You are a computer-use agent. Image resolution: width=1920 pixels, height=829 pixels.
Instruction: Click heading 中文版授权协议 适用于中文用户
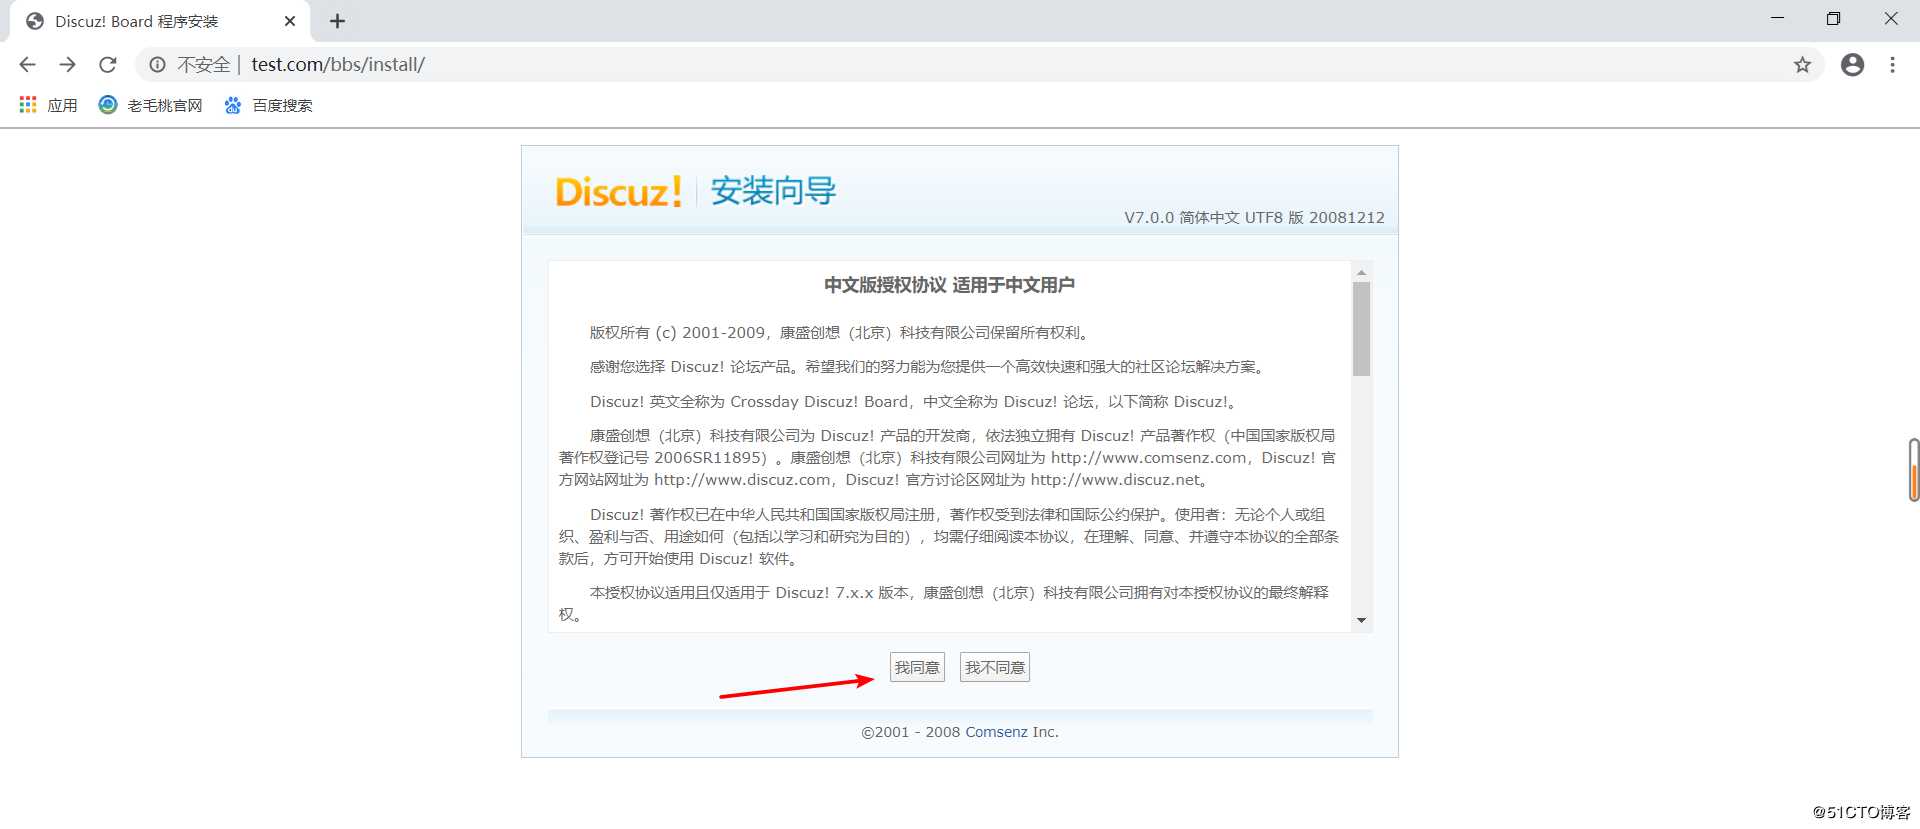949,285
